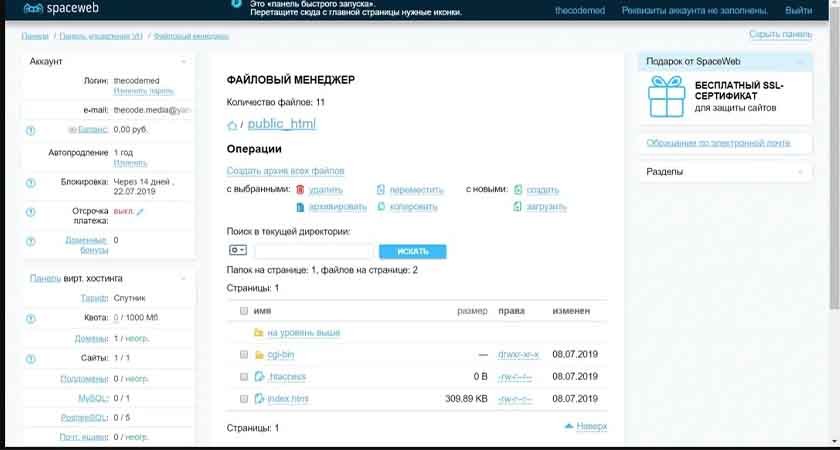The image size is (840, 450).
Task: Click the MySQL link
Action: pyautogui.click(x=94, y=398)
